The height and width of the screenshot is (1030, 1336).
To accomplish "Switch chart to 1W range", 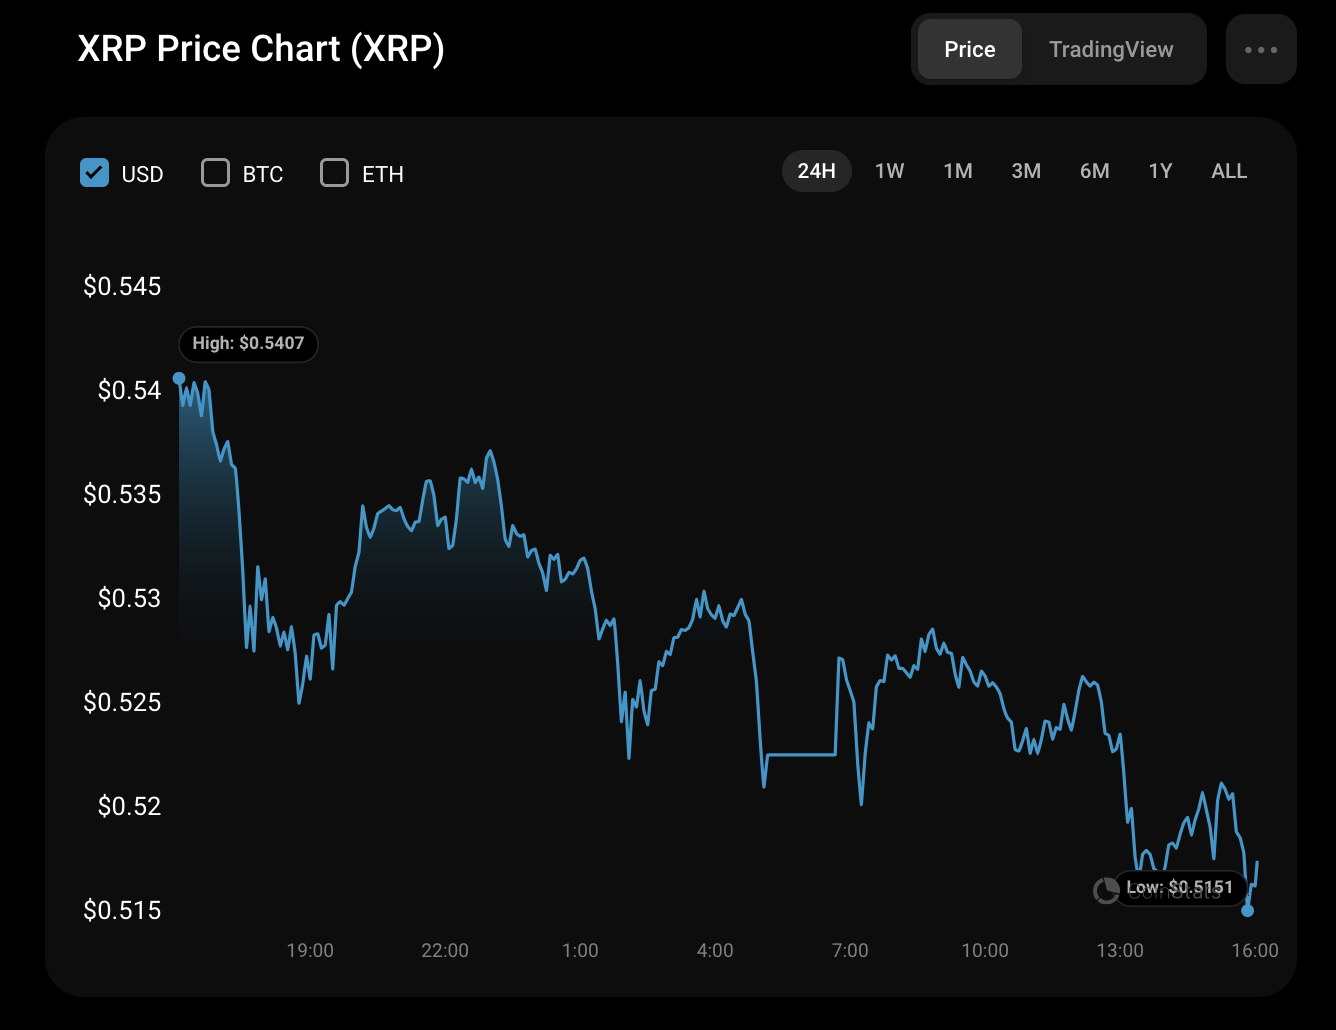I will coord(889,171).
